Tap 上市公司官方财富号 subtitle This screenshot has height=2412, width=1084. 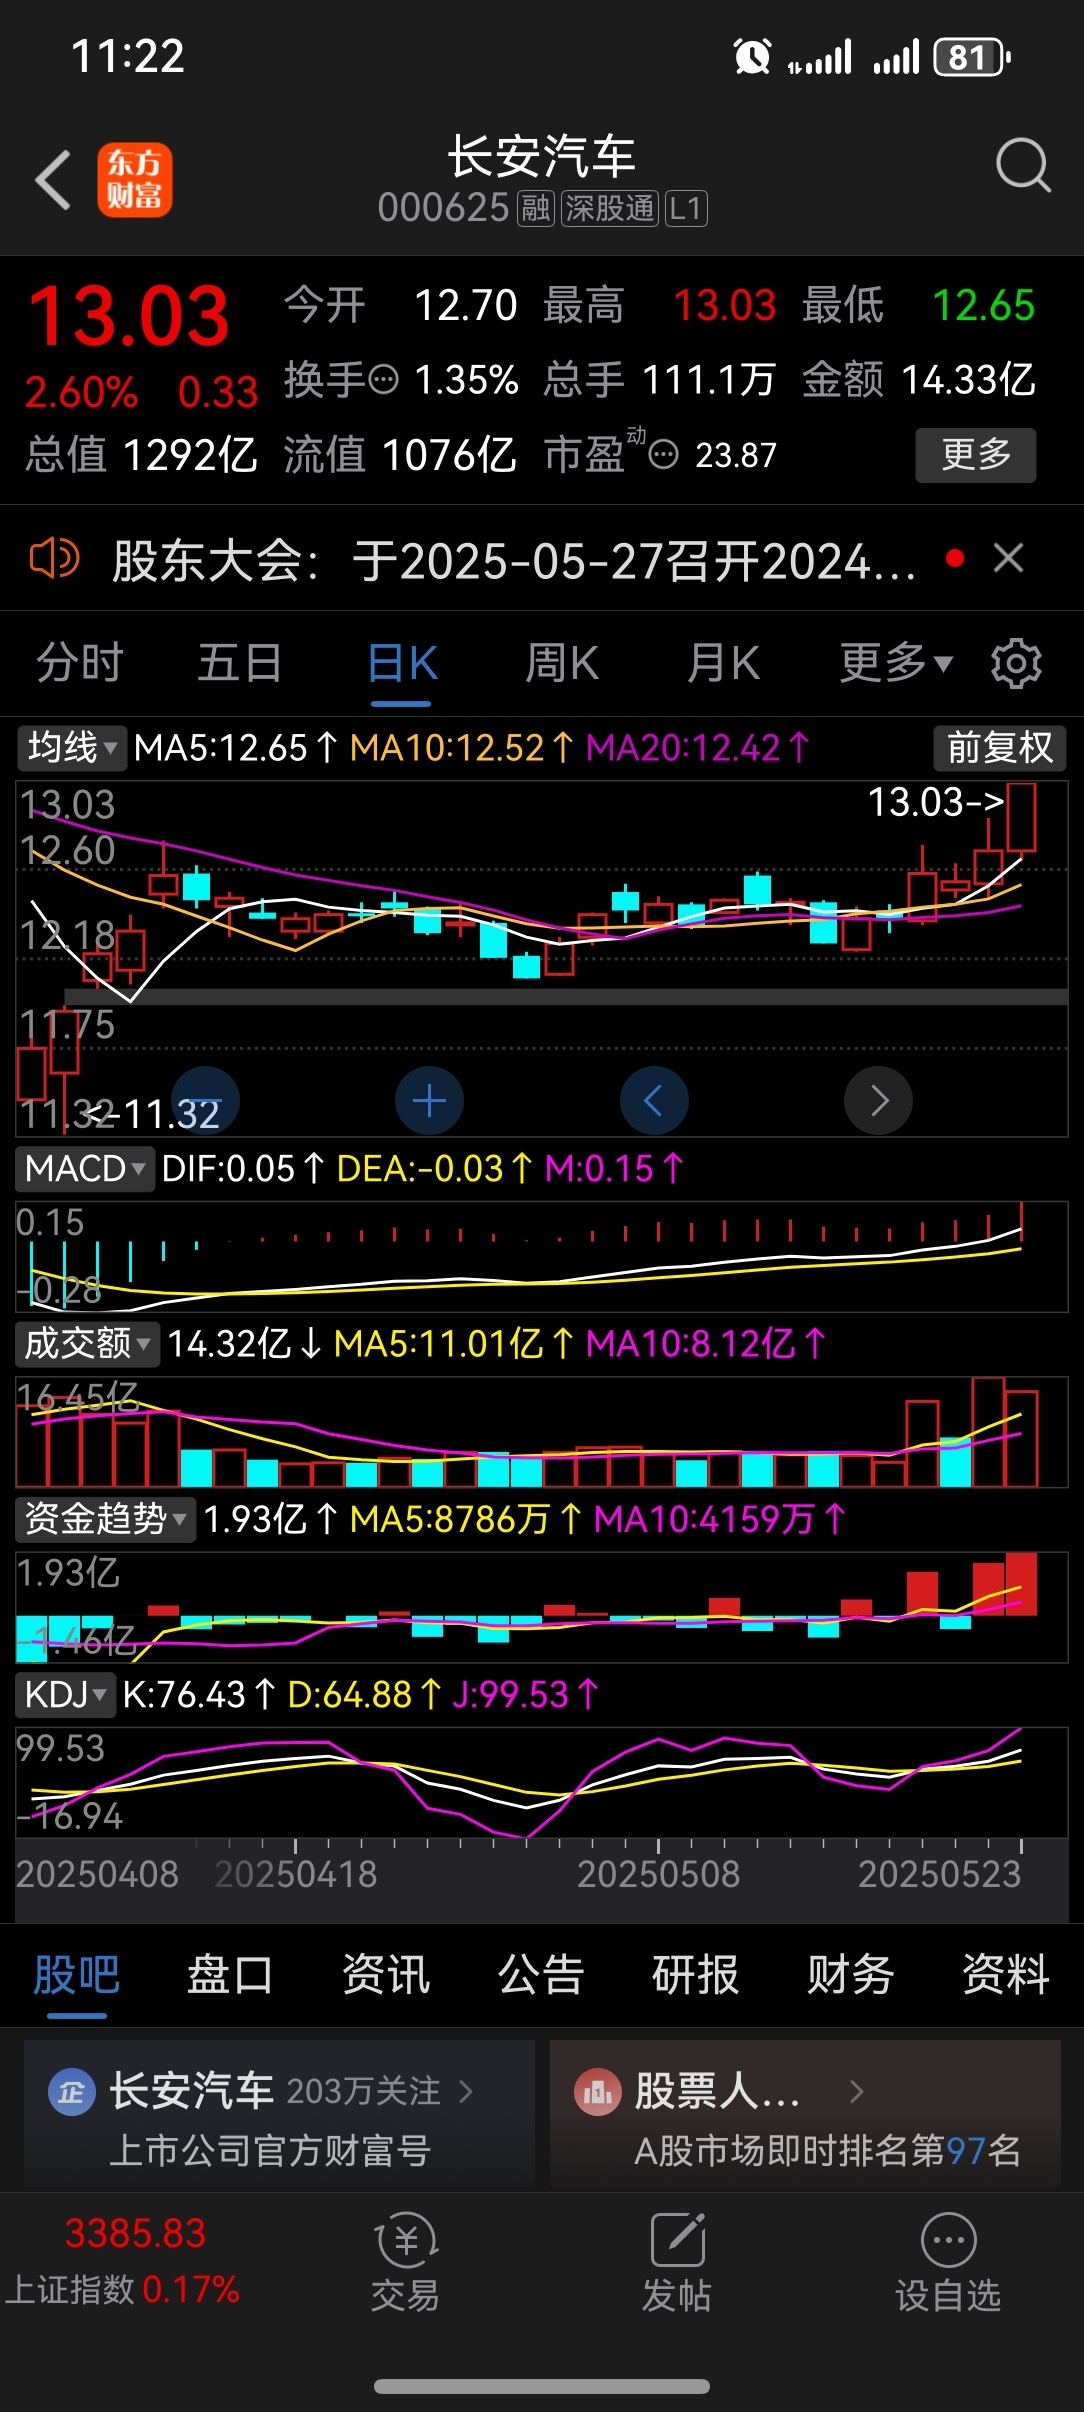[x=270, y=2150]
